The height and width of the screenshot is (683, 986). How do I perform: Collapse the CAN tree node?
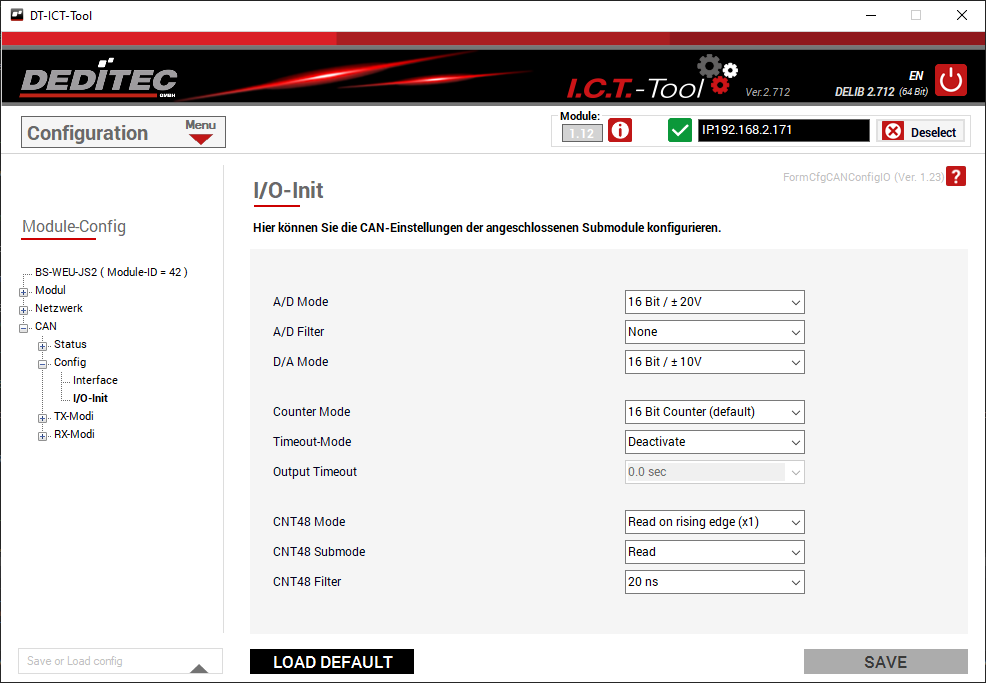[x=24, y=327]
